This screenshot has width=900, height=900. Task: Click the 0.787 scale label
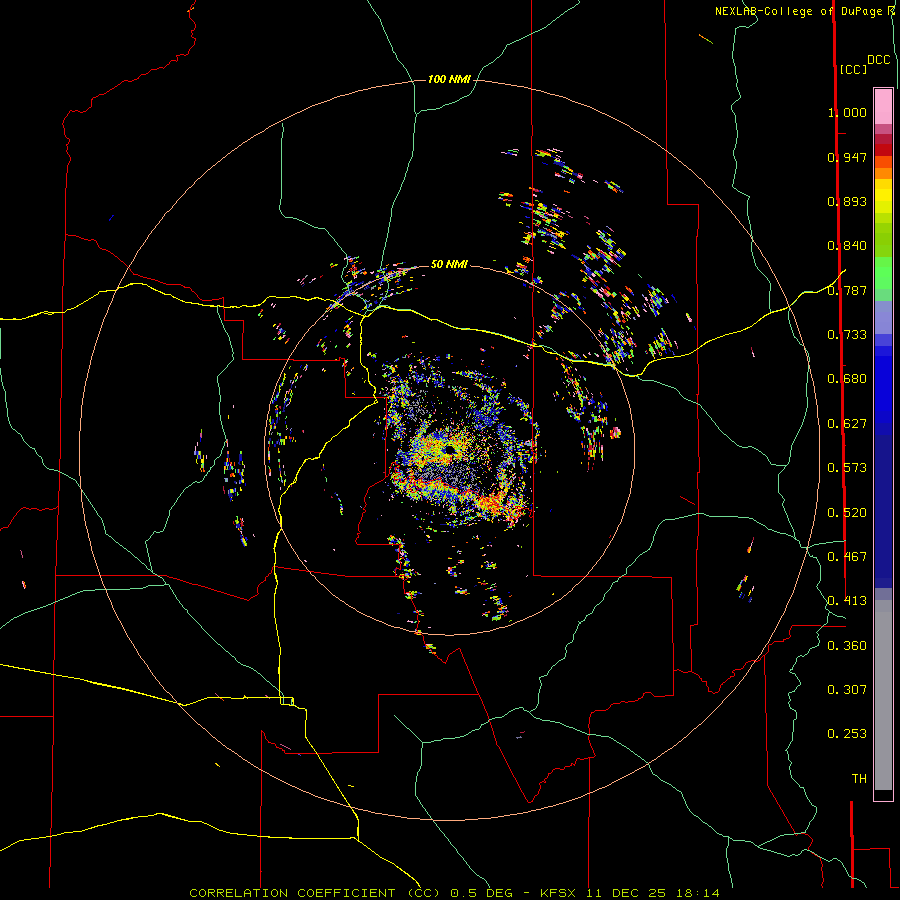[847, 290]
